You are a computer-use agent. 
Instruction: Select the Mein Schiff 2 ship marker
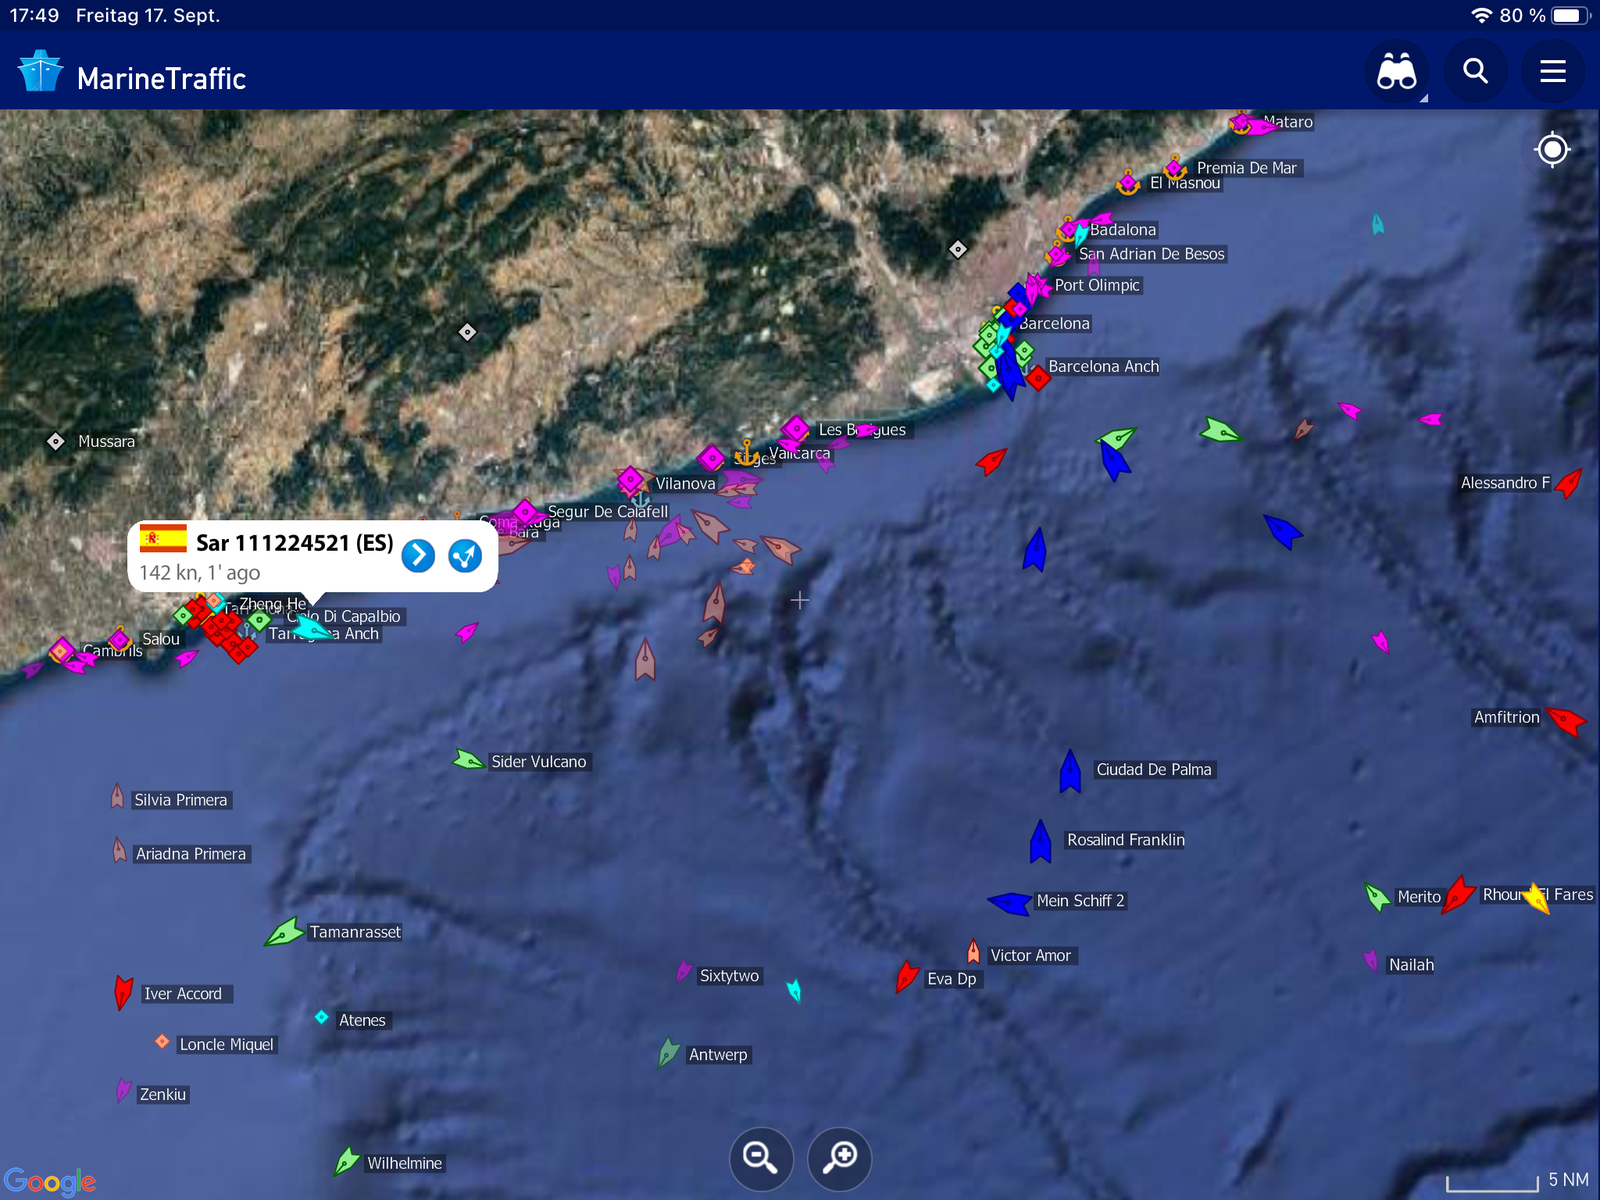click(x=1009, y=902)
